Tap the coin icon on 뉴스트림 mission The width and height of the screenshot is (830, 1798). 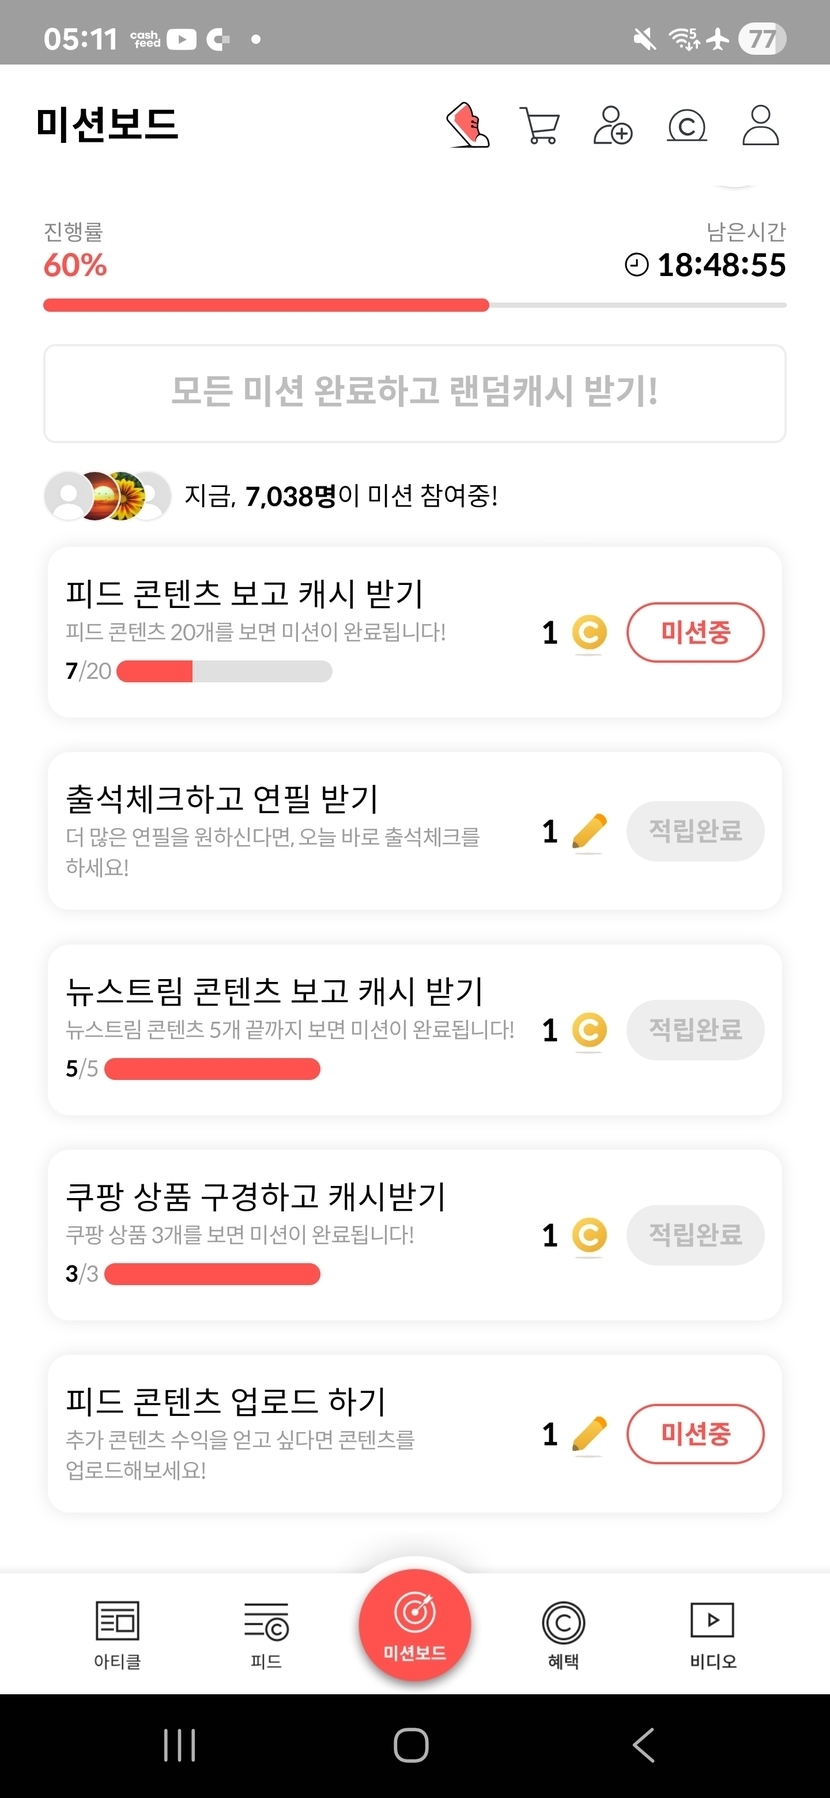[x=589, y=1030]
